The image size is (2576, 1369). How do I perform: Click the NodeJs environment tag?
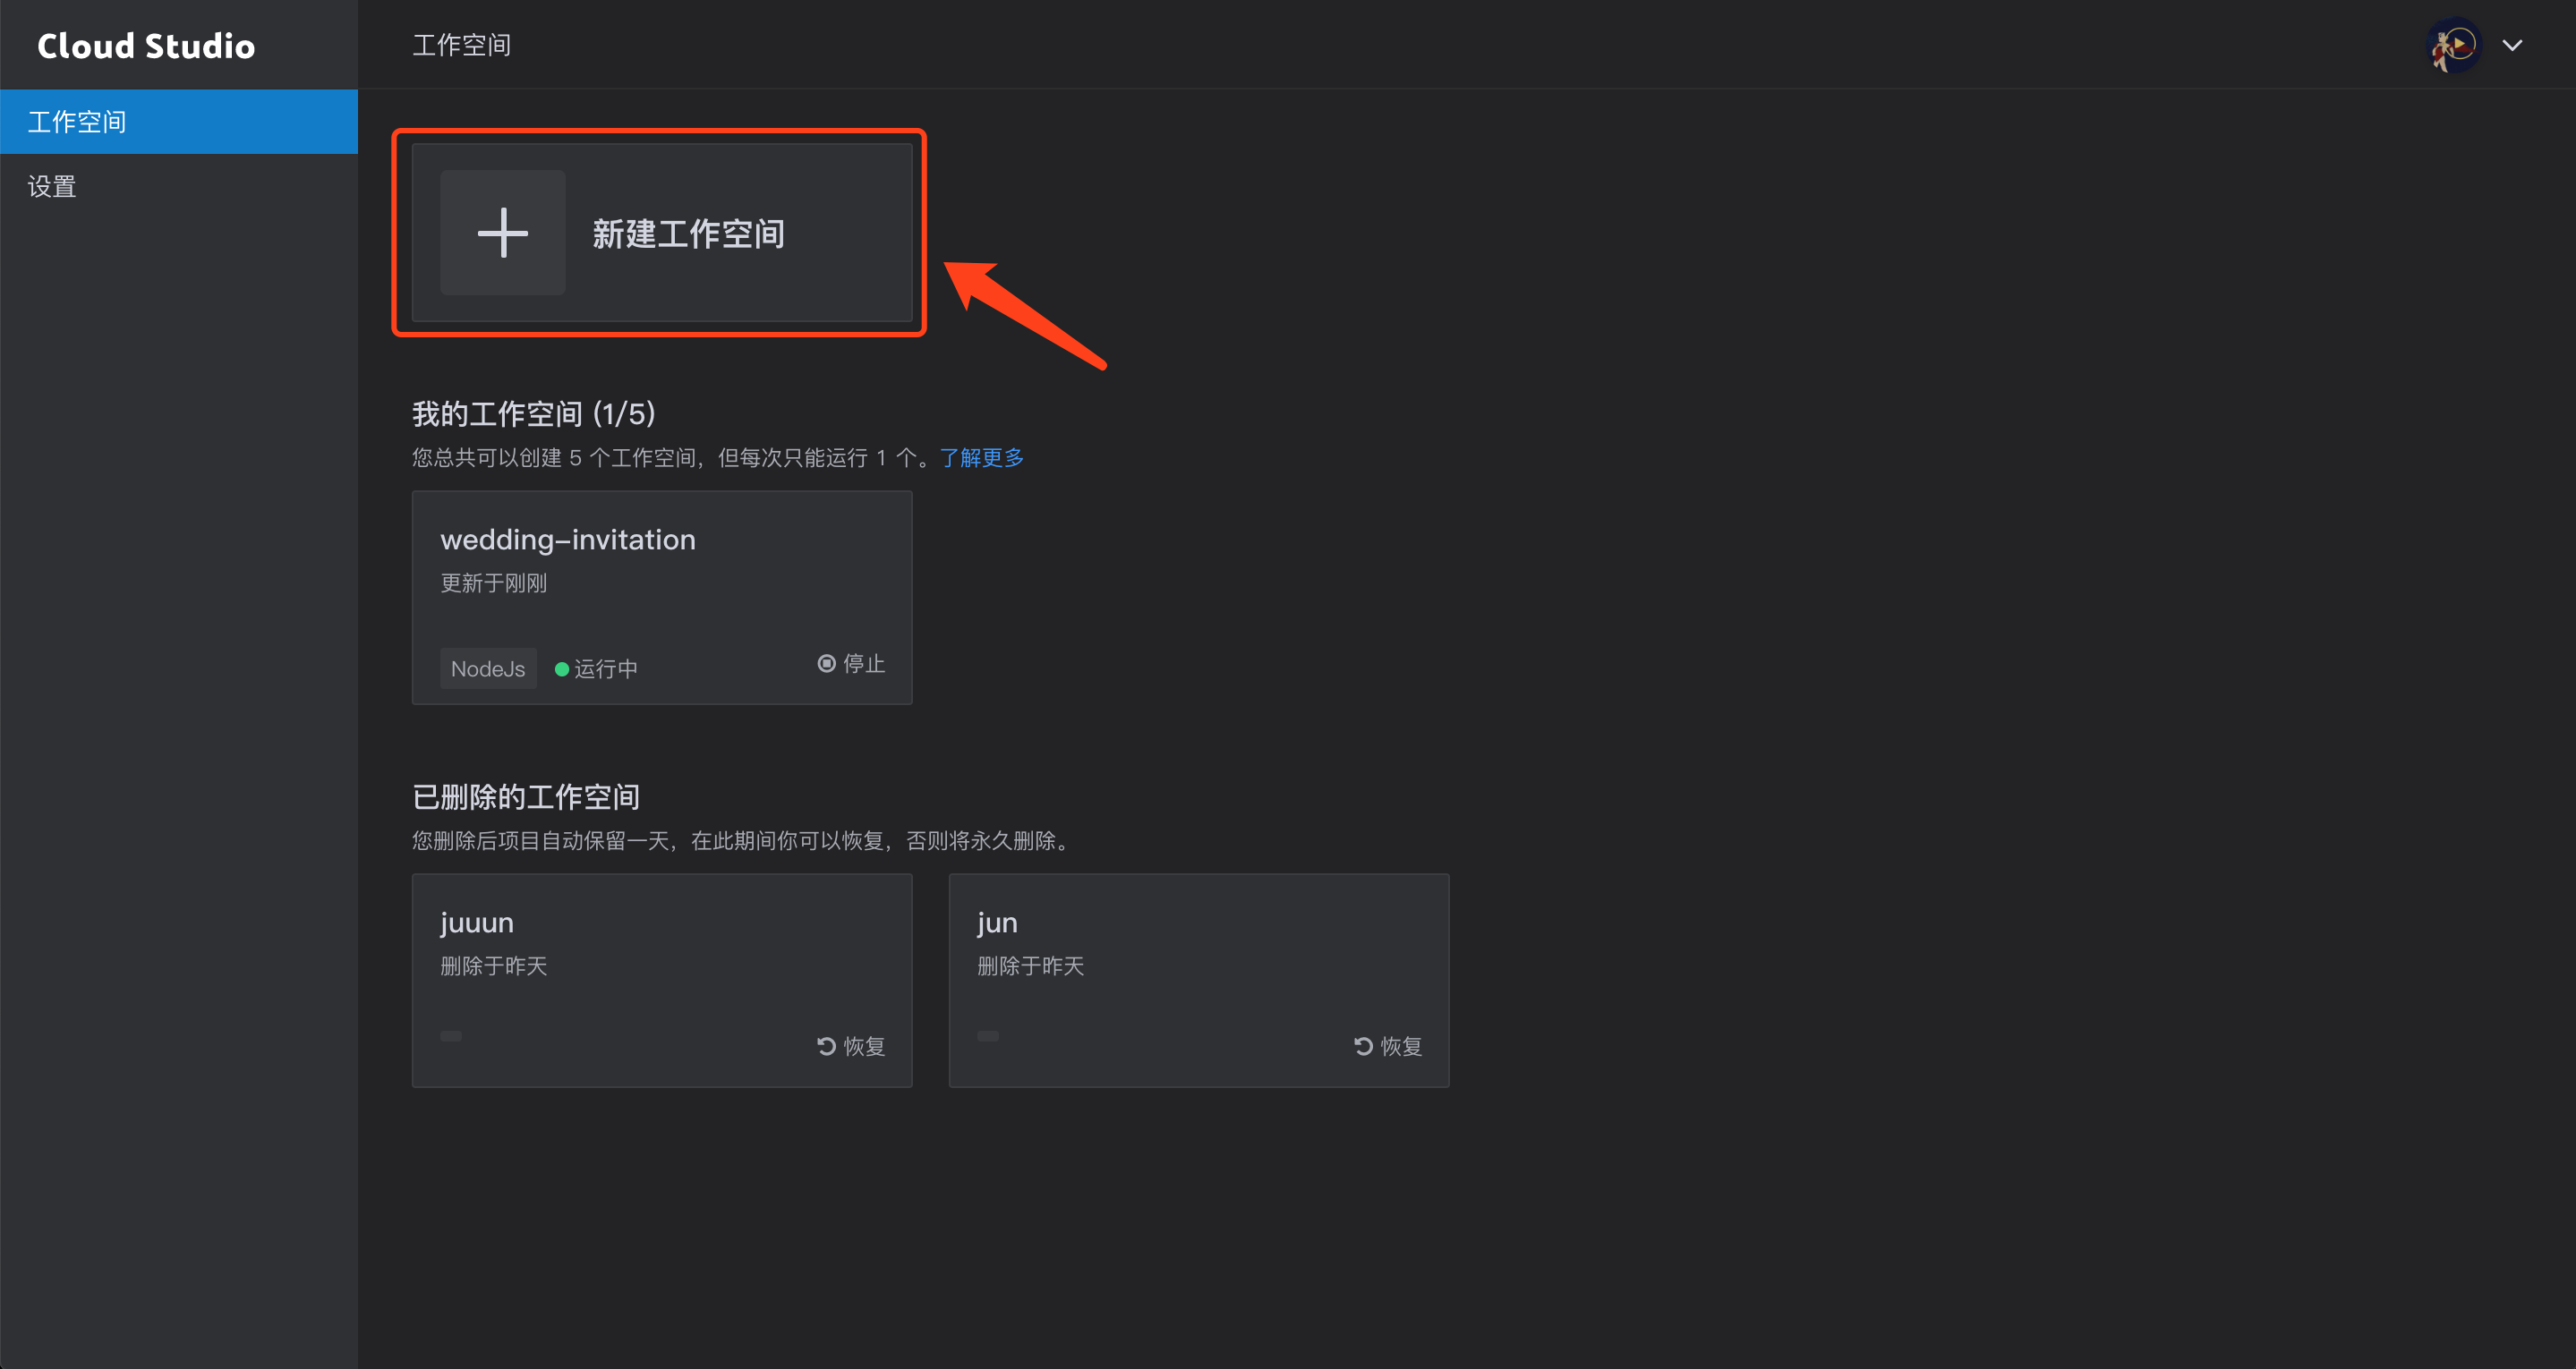click(488, 668)
